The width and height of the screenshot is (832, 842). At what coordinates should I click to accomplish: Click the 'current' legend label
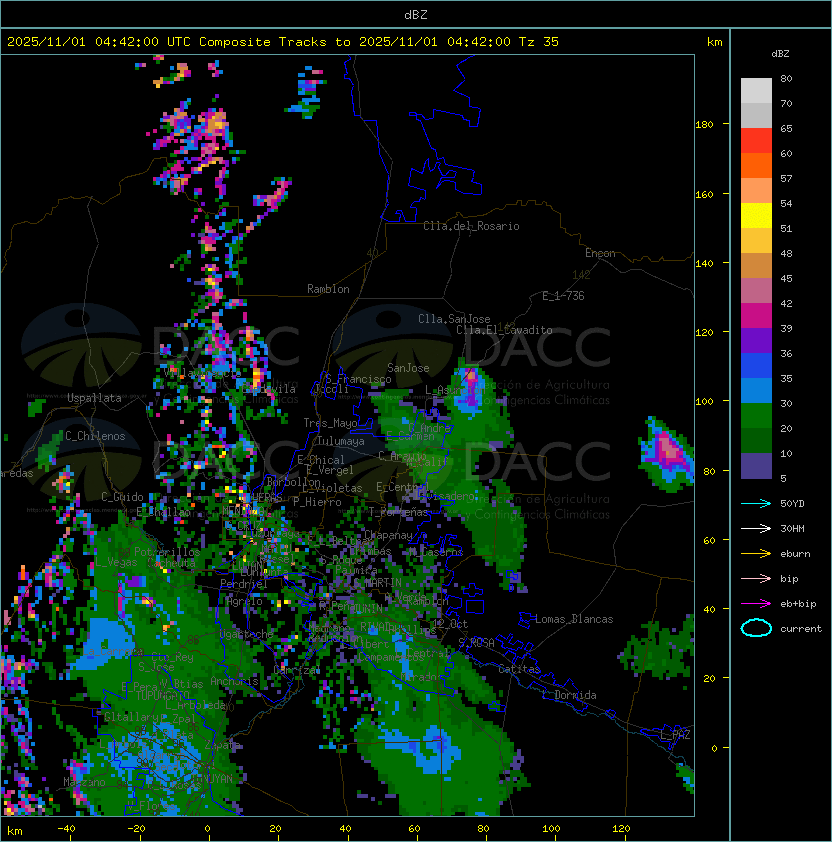[801, 629]
